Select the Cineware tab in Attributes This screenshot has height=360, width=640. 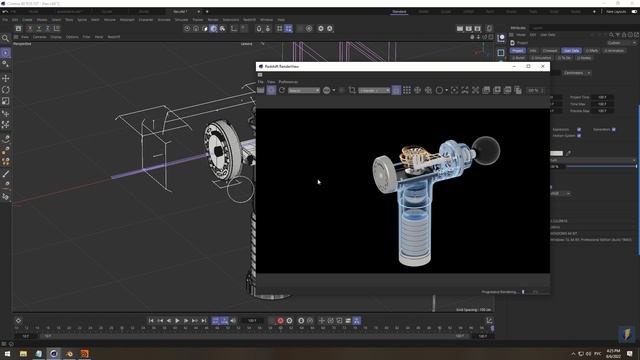(549, 51)
